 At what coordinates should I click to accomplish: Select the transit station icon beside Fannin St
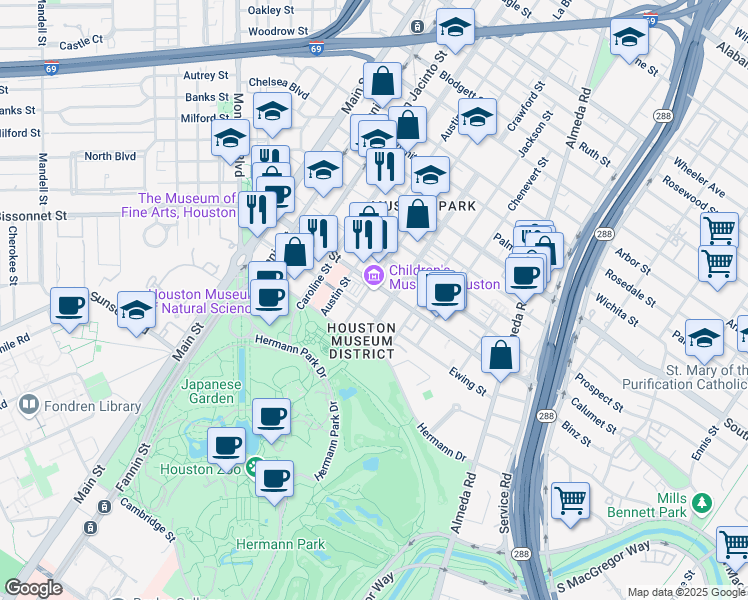coord(104,507)
